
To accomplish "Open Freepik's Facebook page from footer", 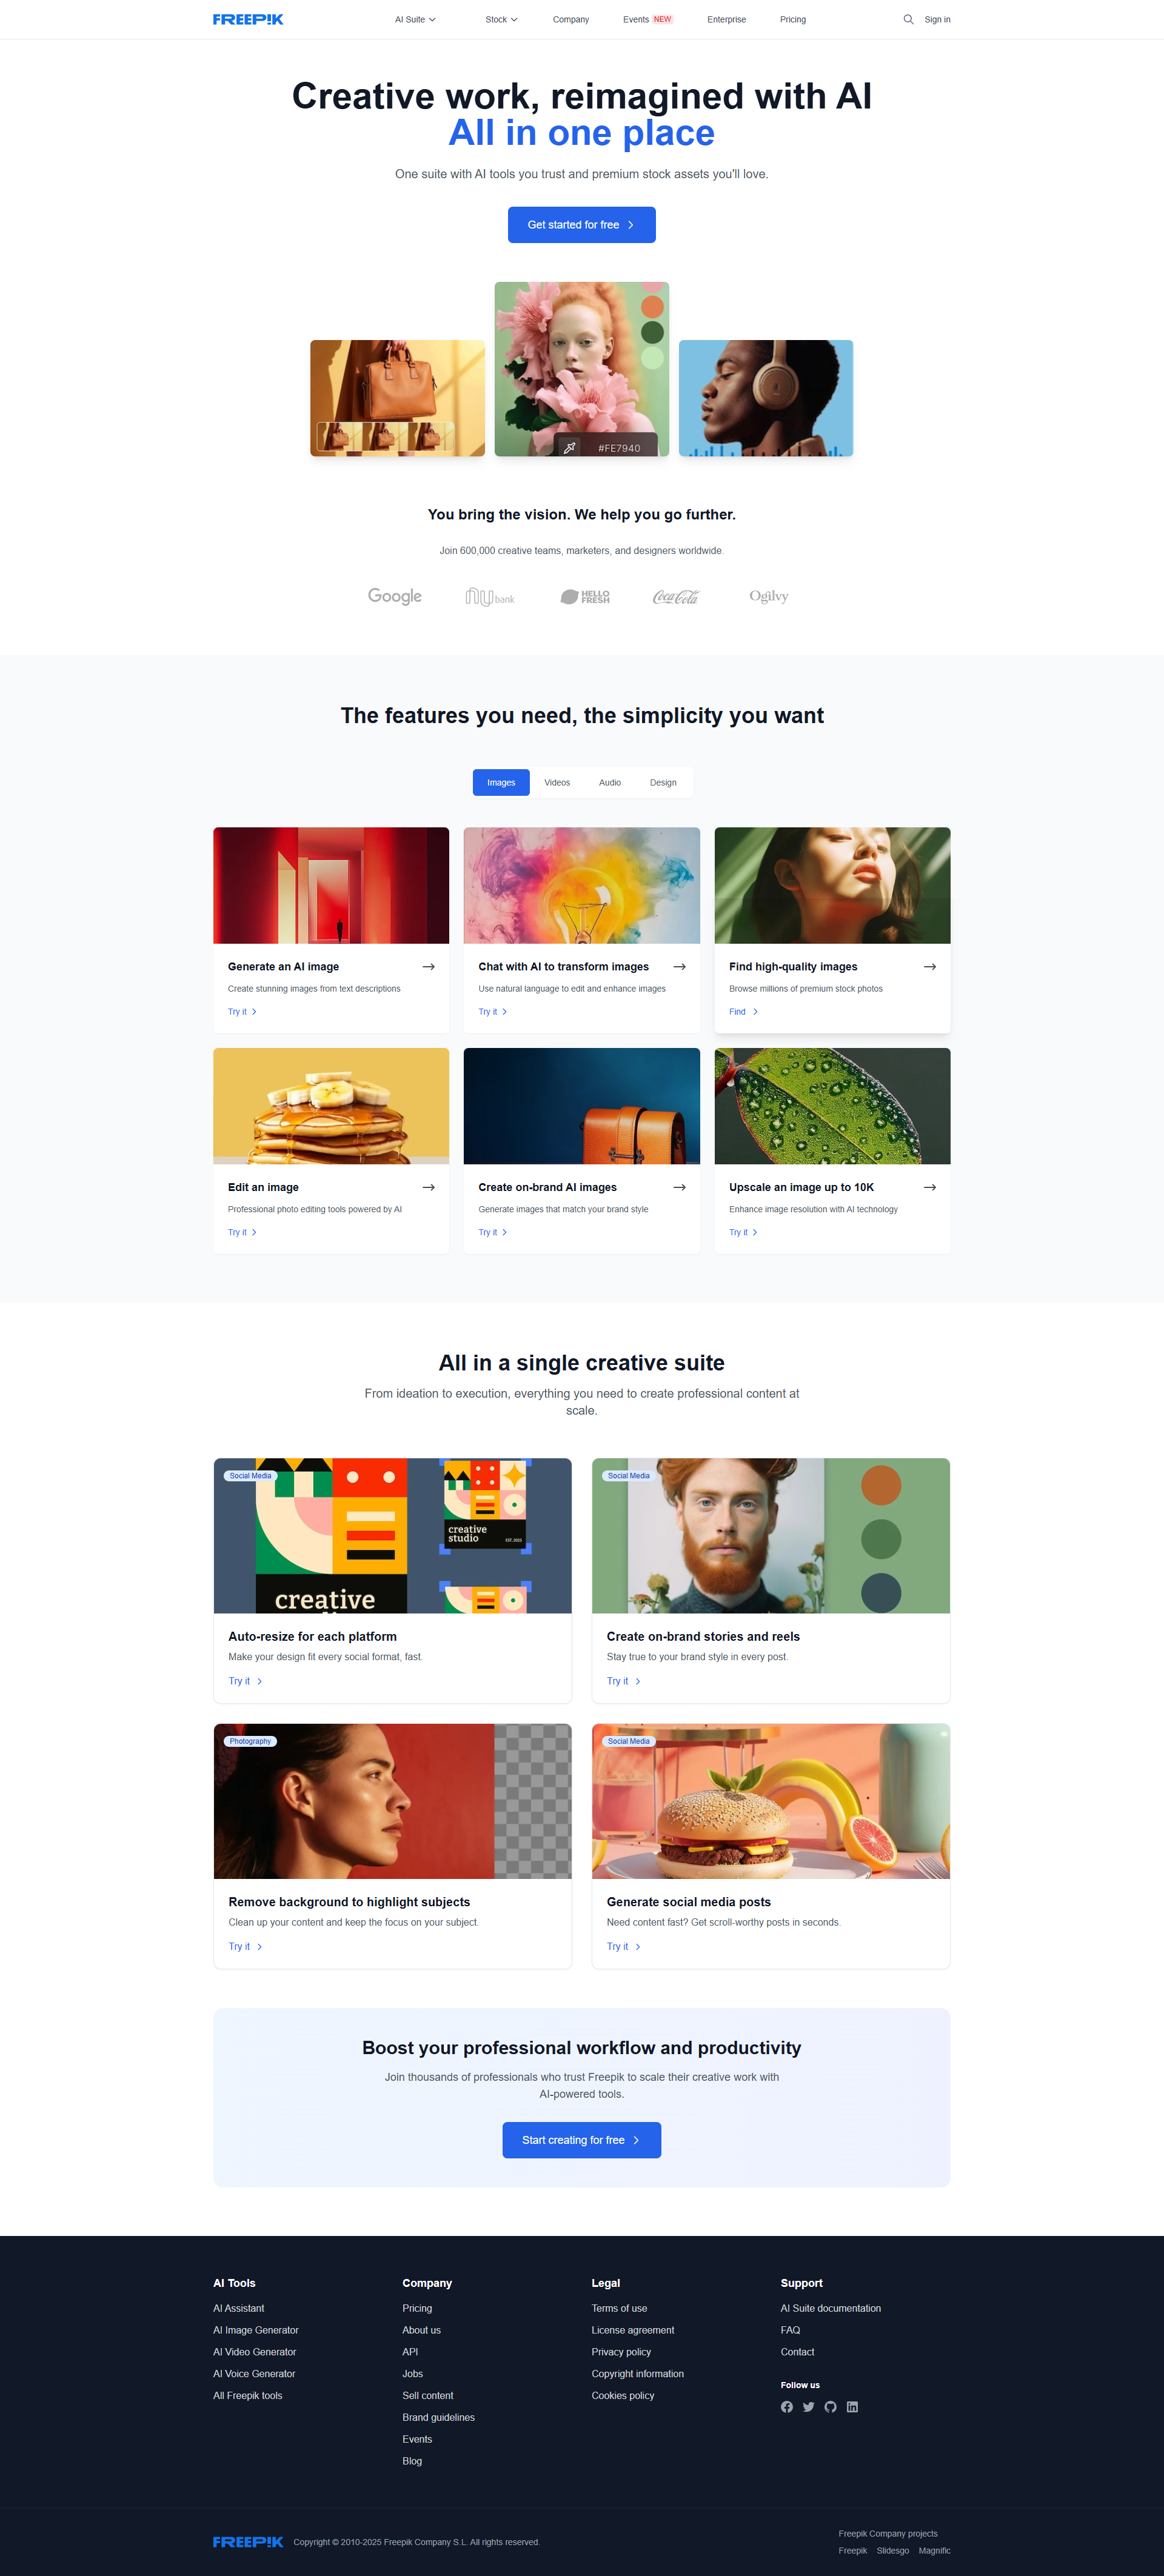I will tap(787, 2407).
